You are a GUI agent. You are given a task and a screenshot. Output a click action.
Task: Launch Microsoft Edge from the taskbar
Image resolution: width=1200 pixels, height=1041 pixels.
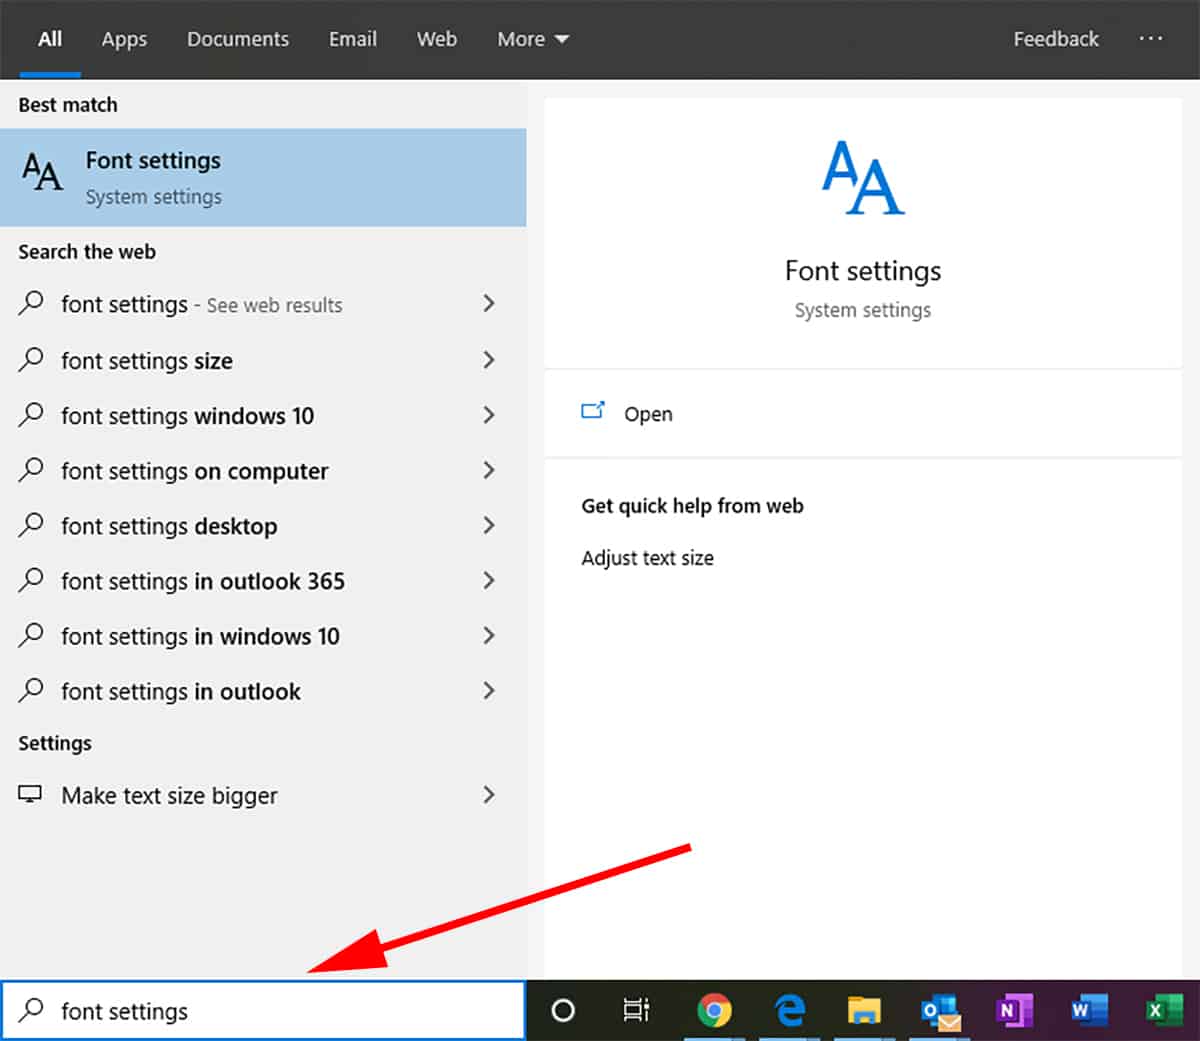[790, 1010]
